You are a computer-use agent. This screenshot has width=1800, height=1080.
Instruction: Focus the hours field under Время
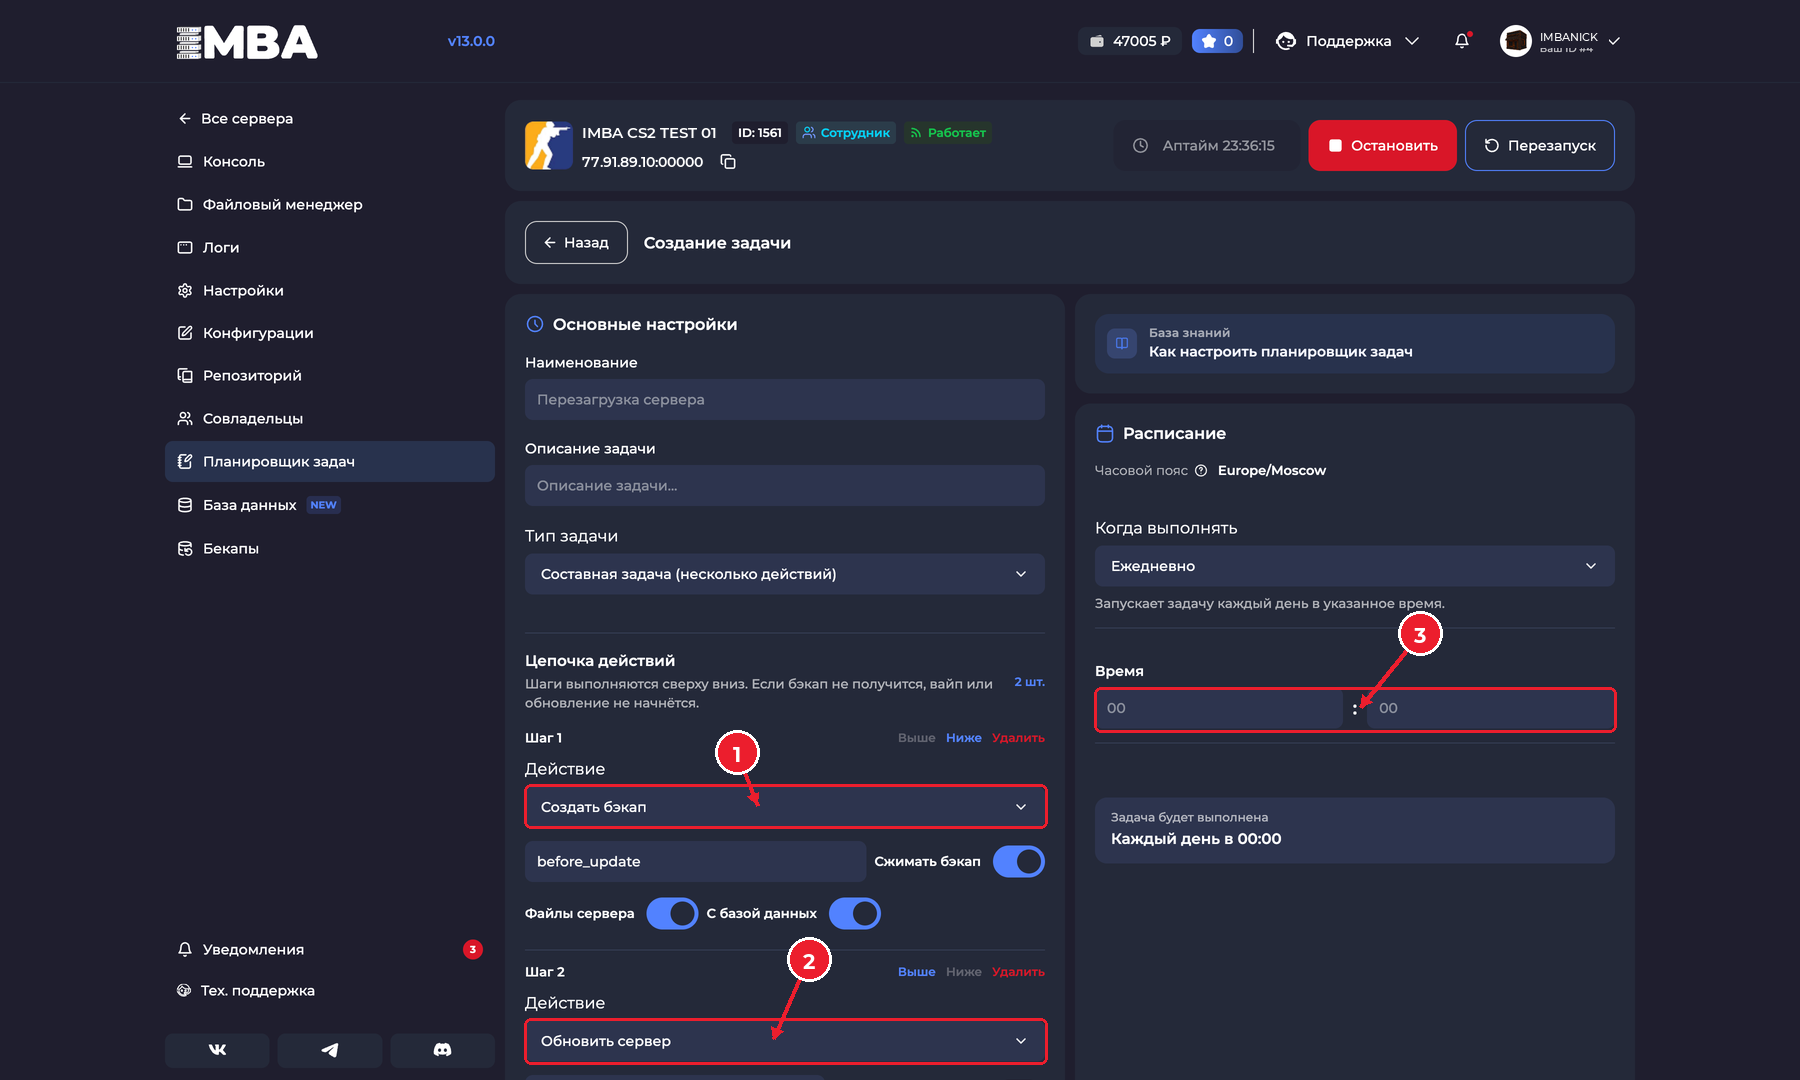1220,709
